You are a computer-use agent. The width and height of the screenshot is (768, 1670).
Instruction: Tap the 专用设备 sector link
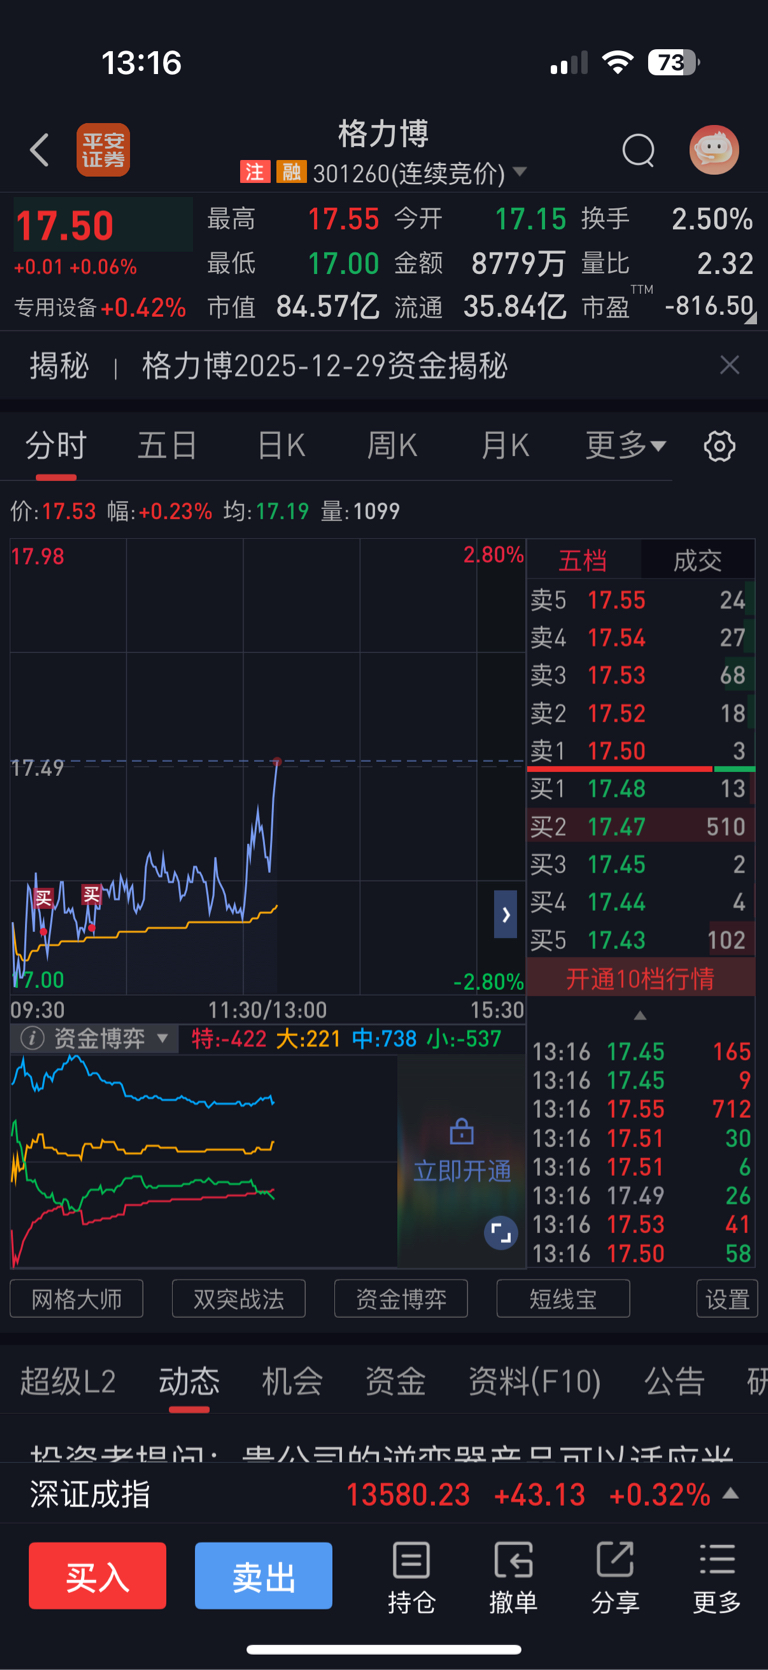tap(56, 308)
